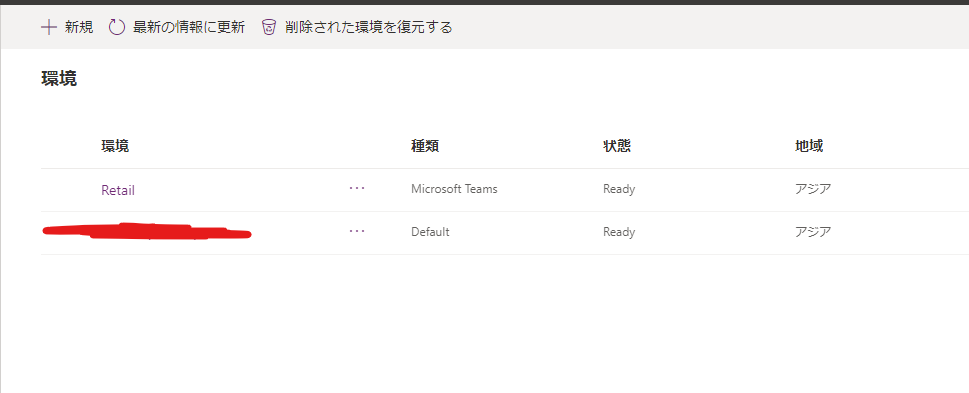This screenshot has height=393, width=969.
Task: Click the Ready status in Retail row
Action: pyautogui.click(x=619, y=189)
